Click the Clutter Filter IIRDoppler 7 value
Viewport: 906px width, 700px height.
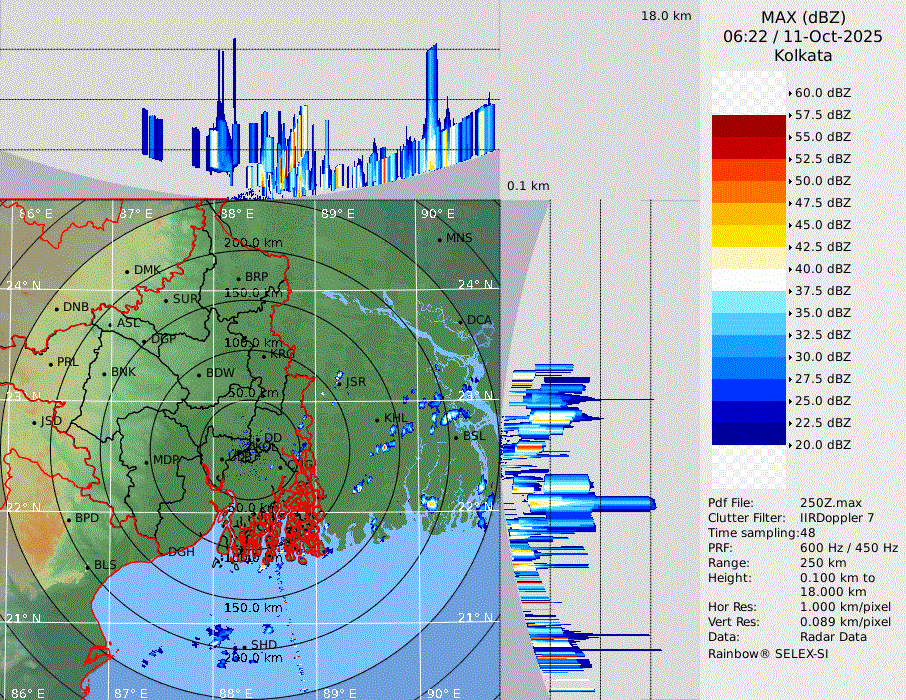pos(837,518)
